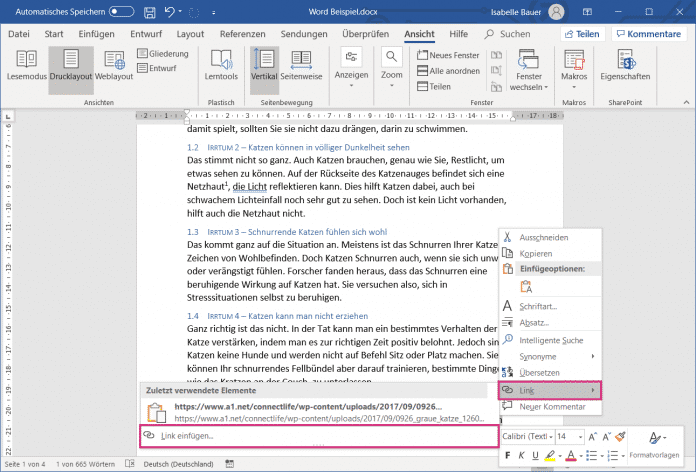Click the save icon in title bar
Image resolution: width=696 pixels, height=472 pixels.
(x=150, y=12)
